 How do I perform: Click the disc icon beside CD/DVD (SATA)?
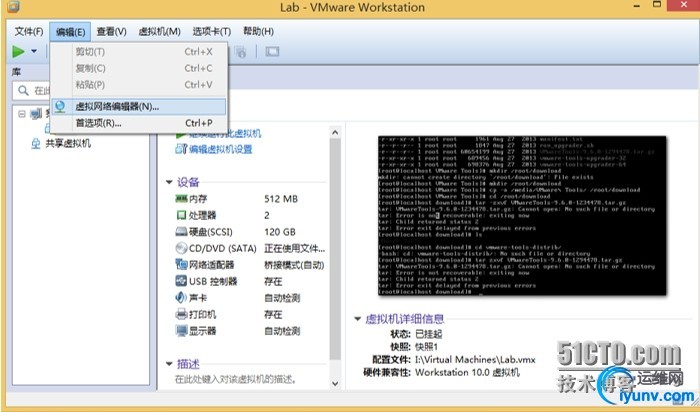coord(181,248)
